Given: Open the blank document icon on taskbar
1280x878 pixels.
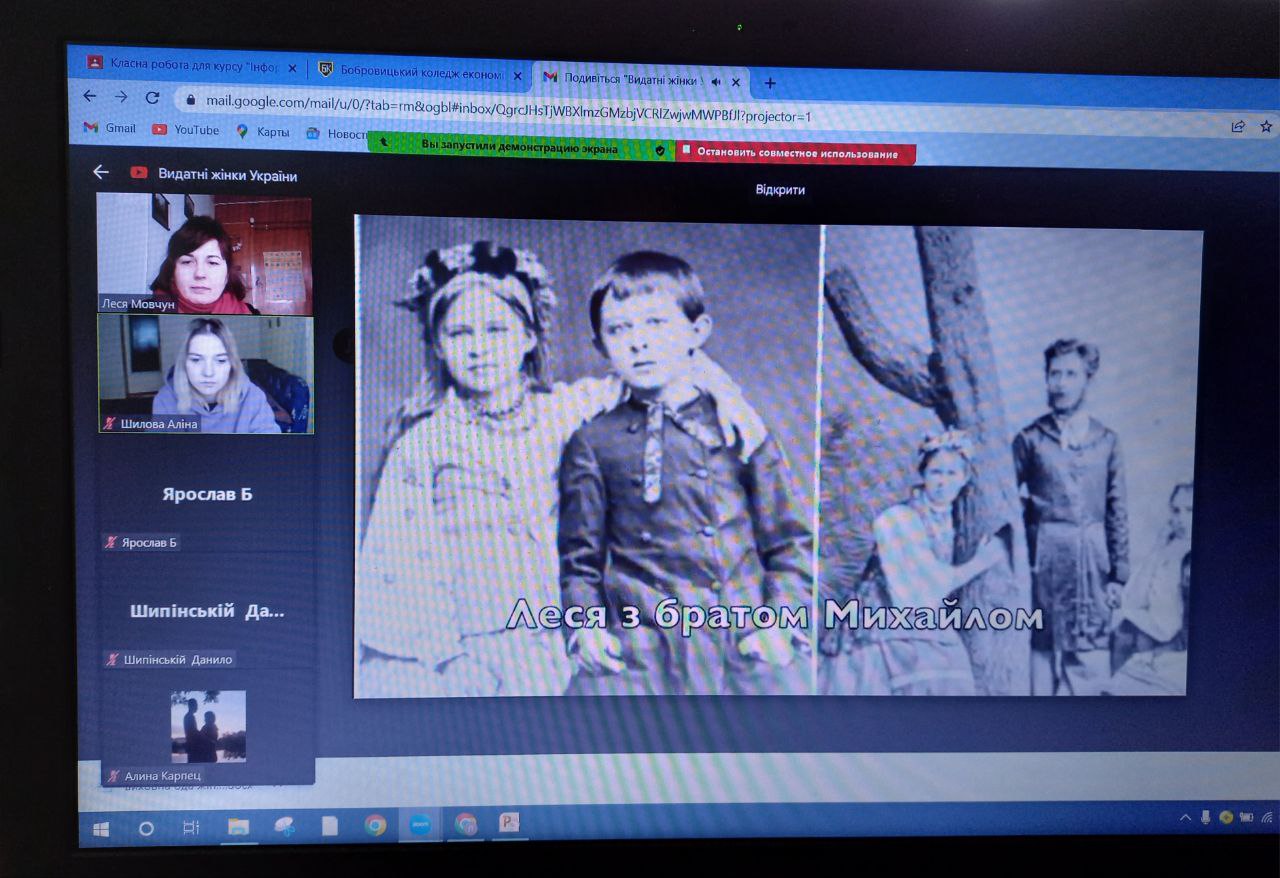Looking at the screenshot, I should point(330,826).
